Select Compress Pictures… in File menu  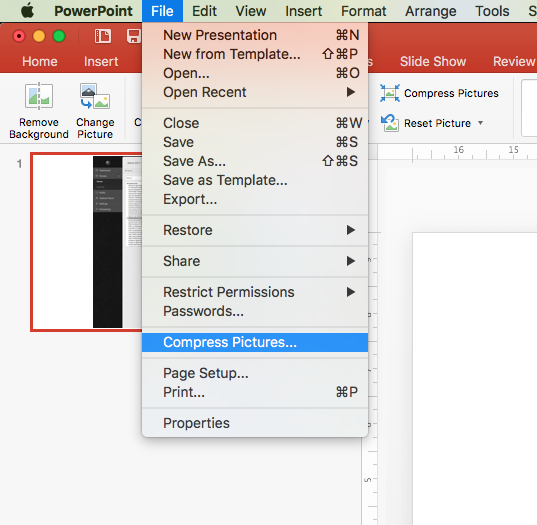point(255,342)
